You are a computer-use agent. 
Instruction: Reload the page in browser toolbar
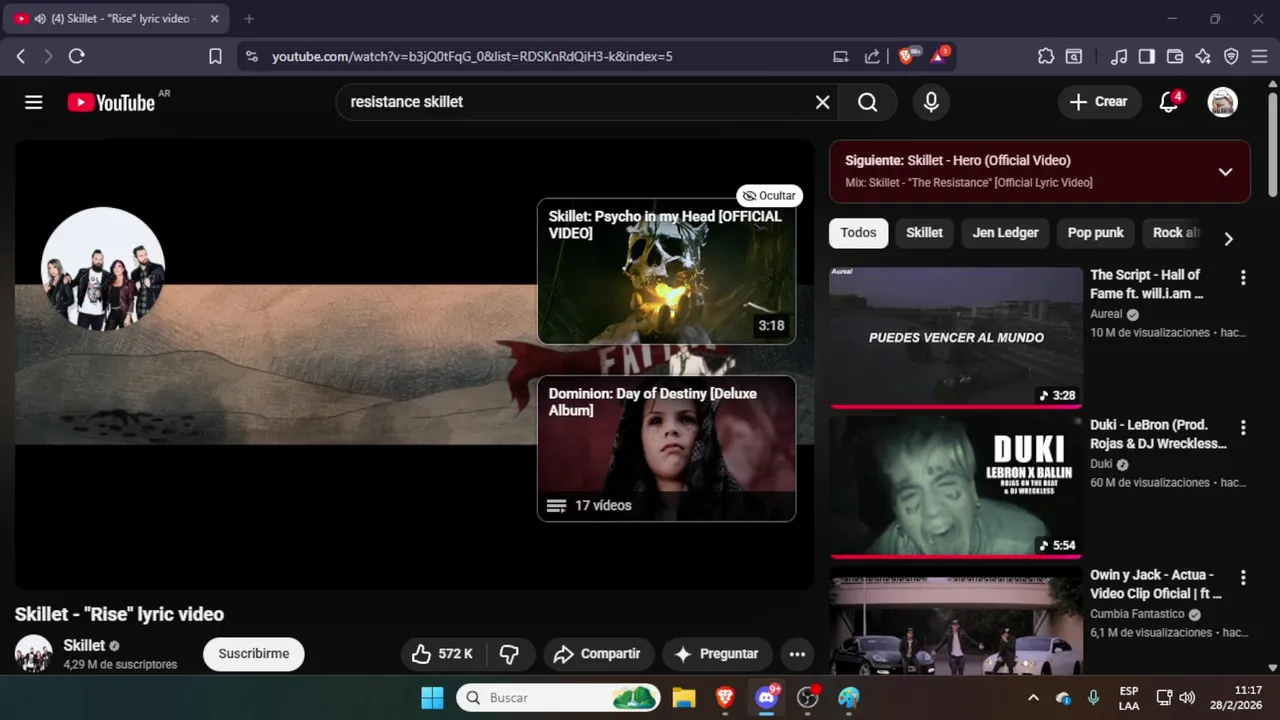point(76,57)
